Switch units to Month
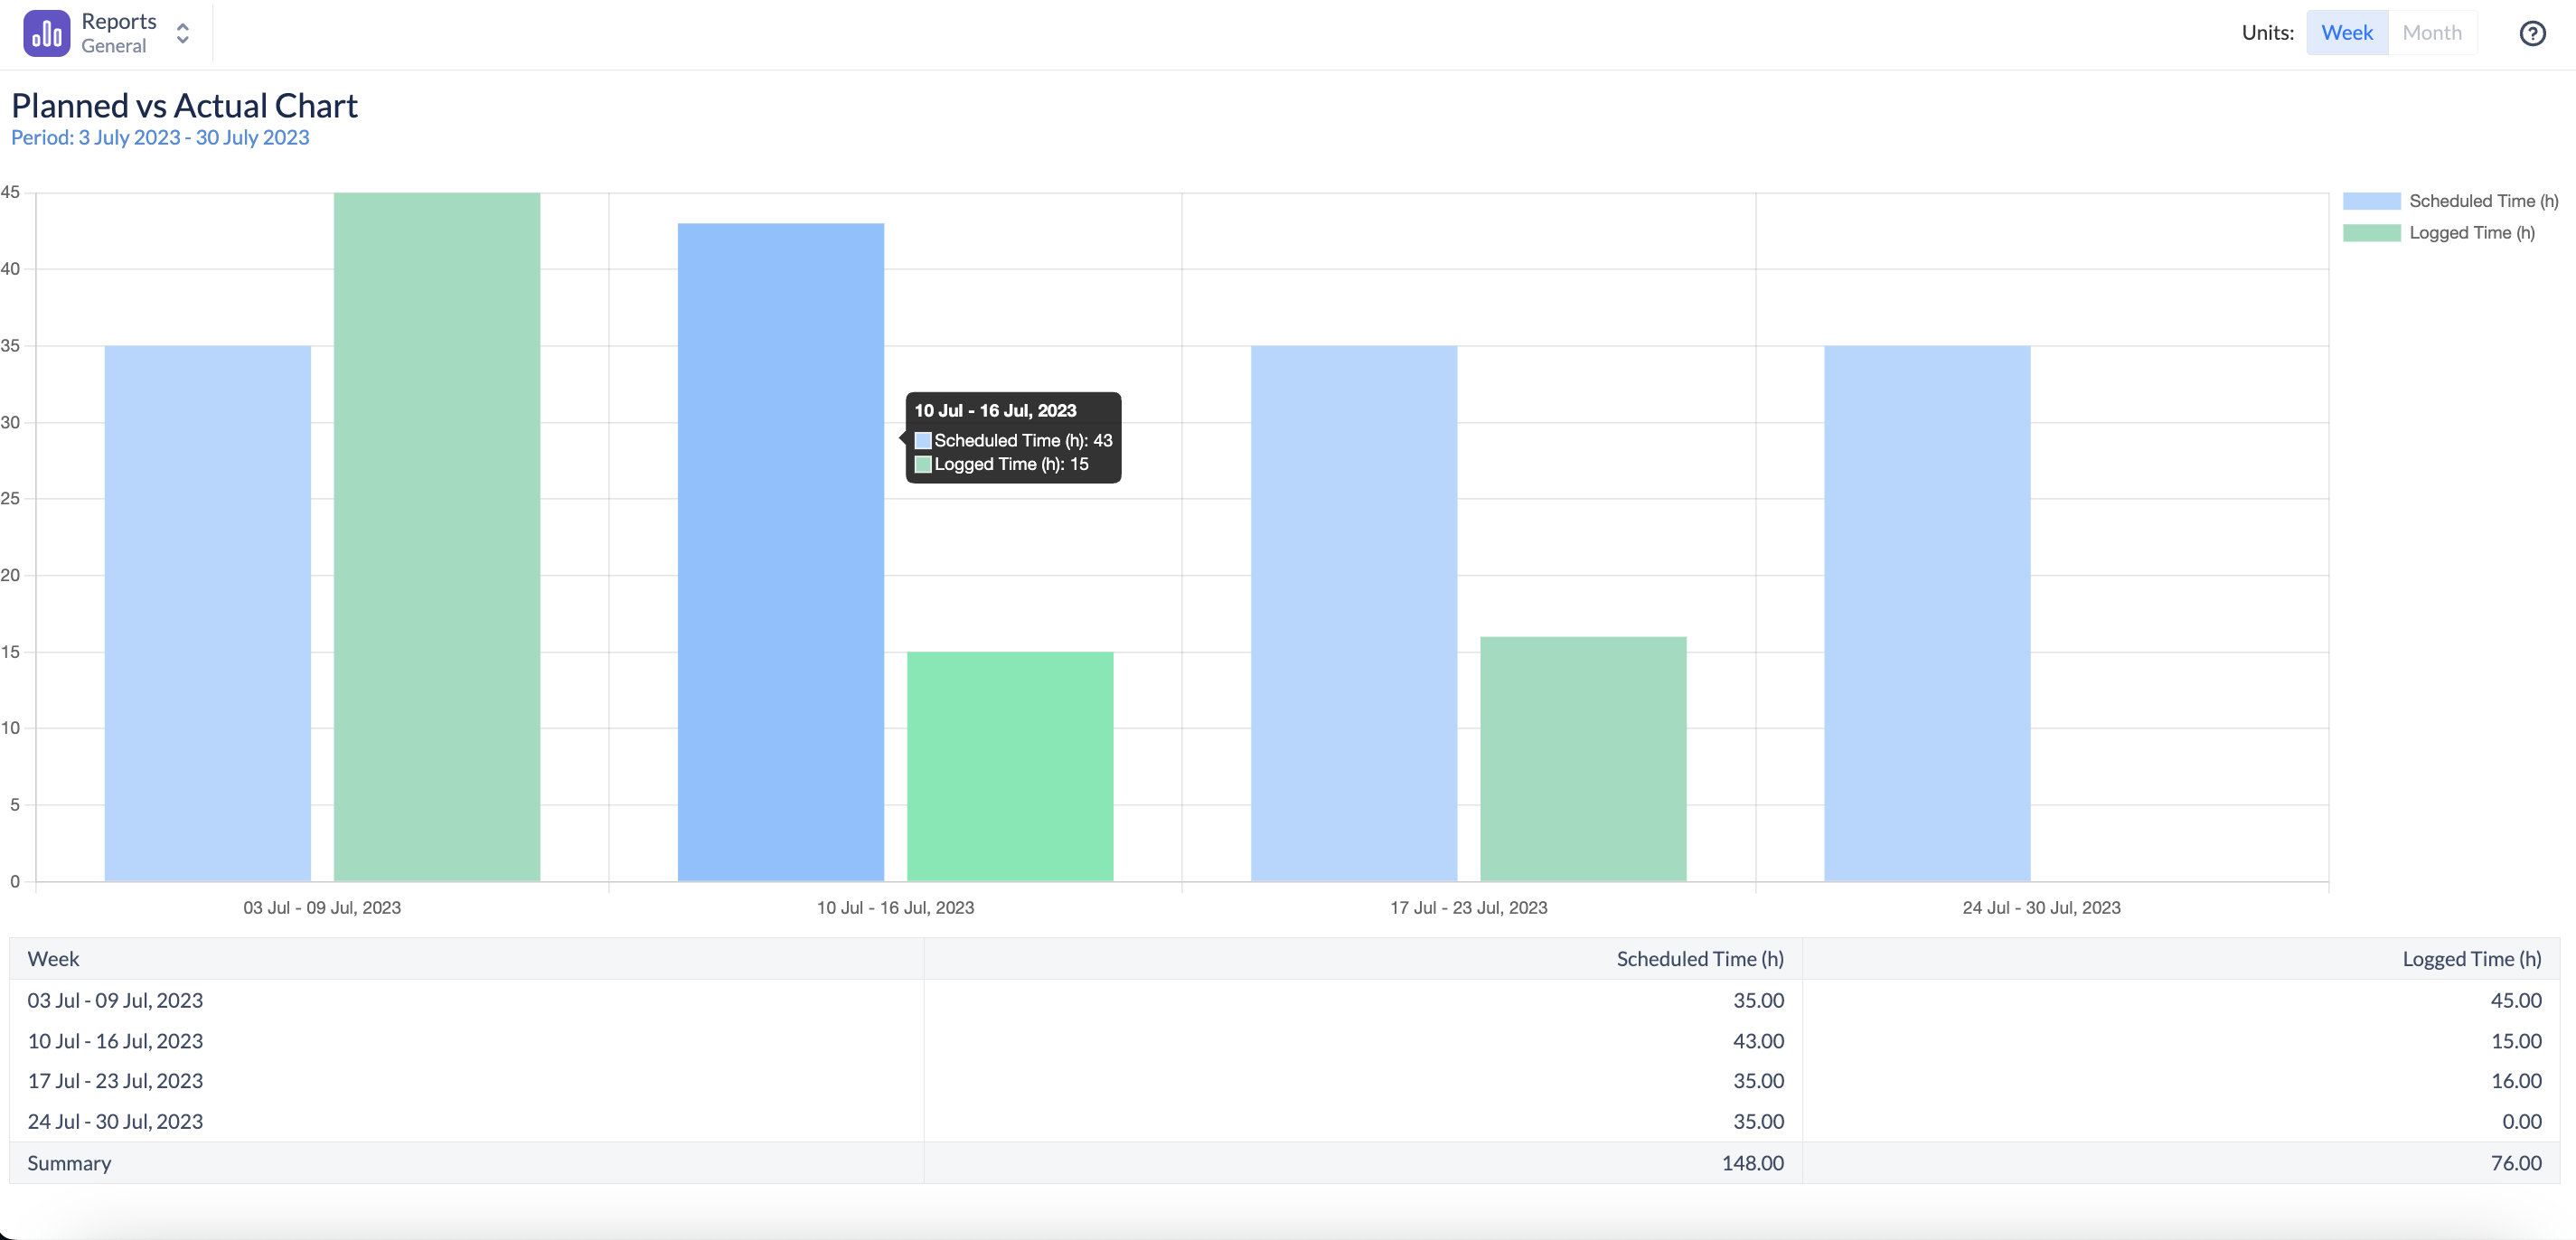The height and width of the screenshot is (1240, 2576). coord(2431,33)
